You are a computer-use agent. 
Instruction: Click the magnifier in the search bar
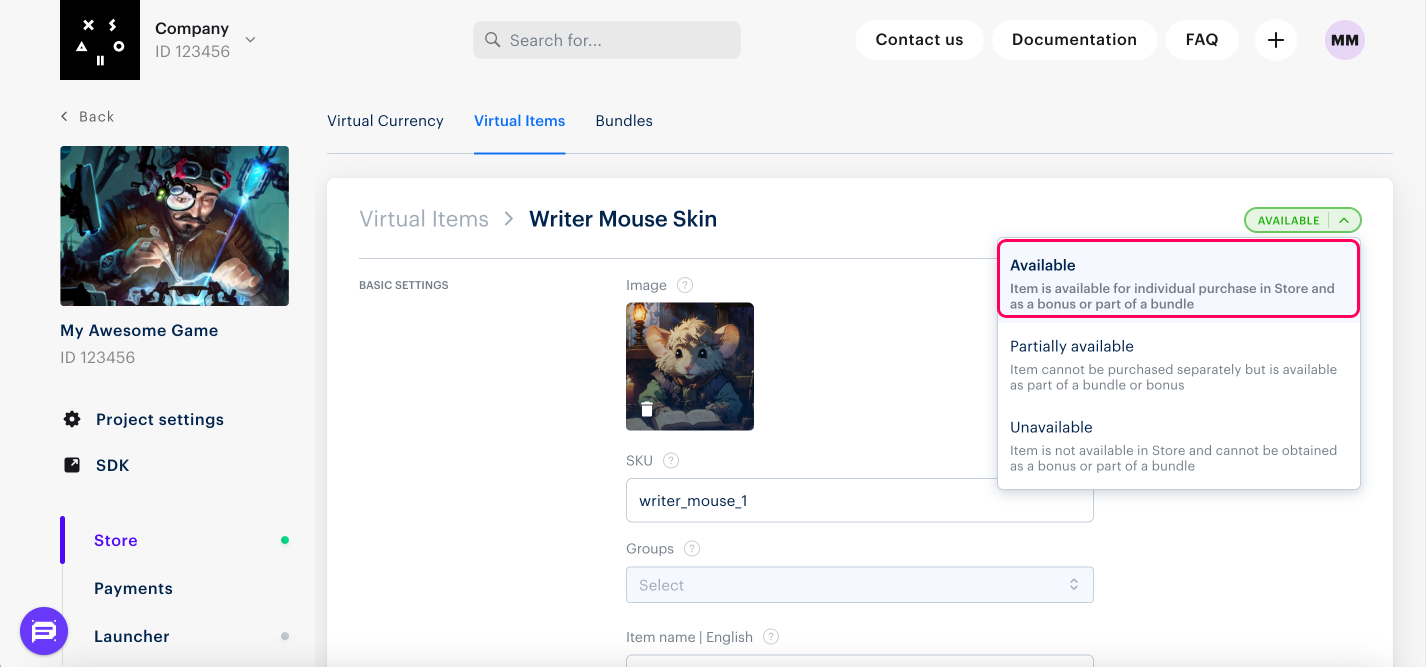point(491,39)
